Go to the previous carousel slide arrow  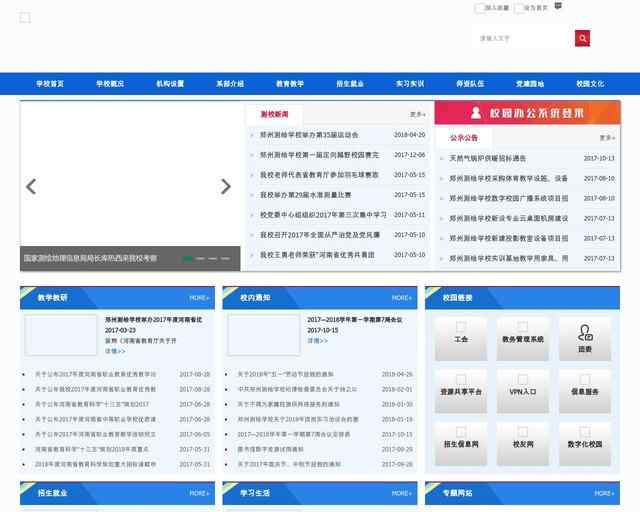tap(31, 187)
